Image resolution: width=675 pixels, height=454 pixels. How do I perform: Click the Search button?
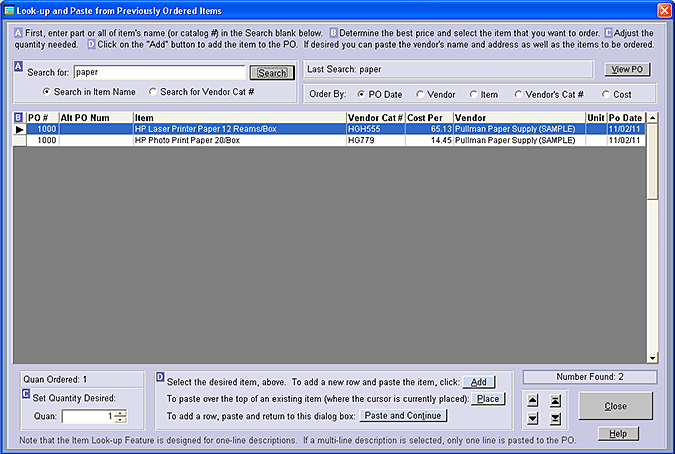(272, 73)
